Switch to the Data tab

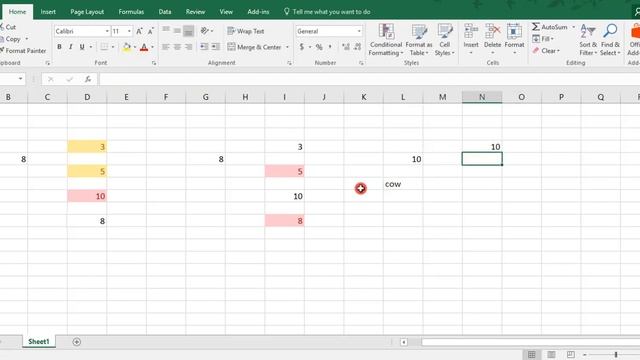165,12
